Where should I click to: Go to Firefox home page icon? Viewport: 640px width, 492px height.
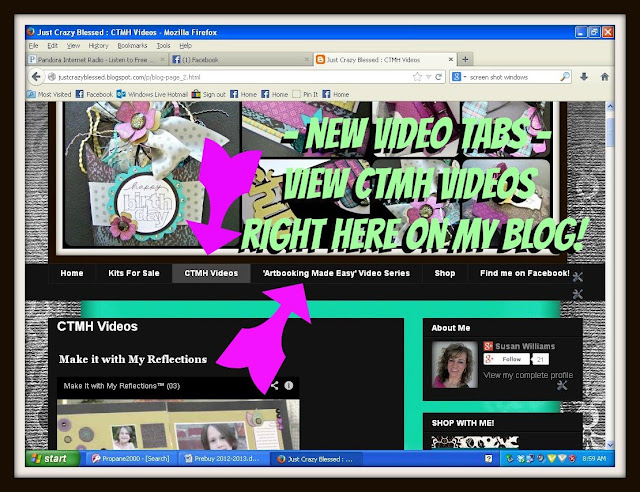[604, 77]
